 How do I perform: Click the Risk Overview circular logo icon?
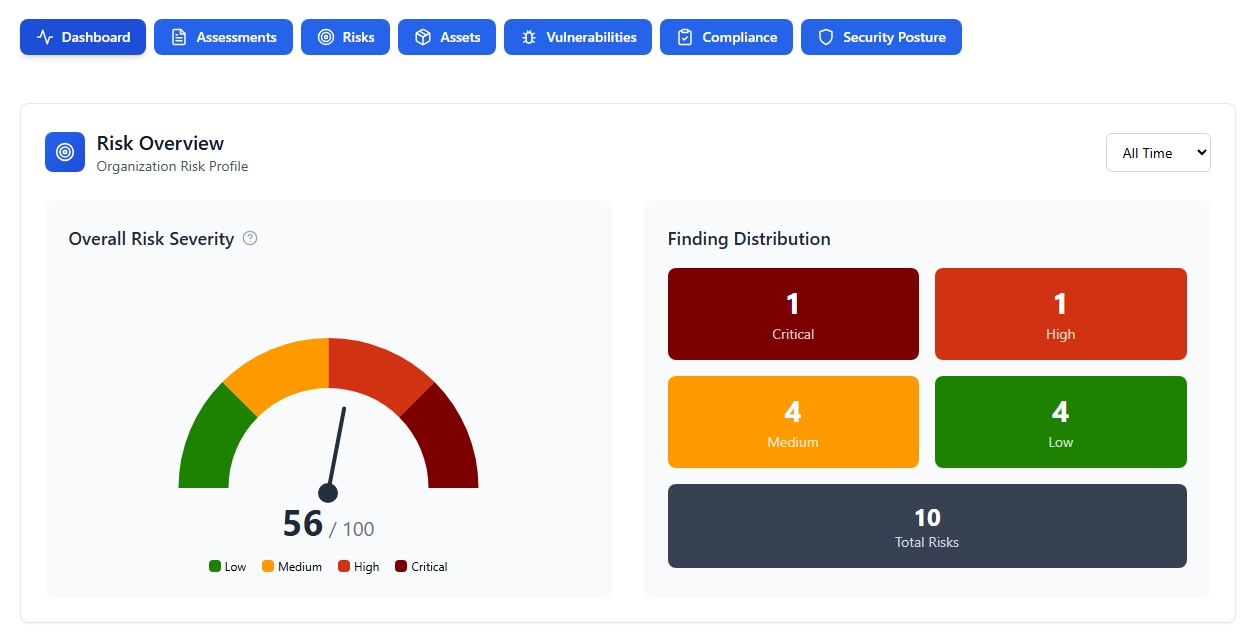[64, 152]
